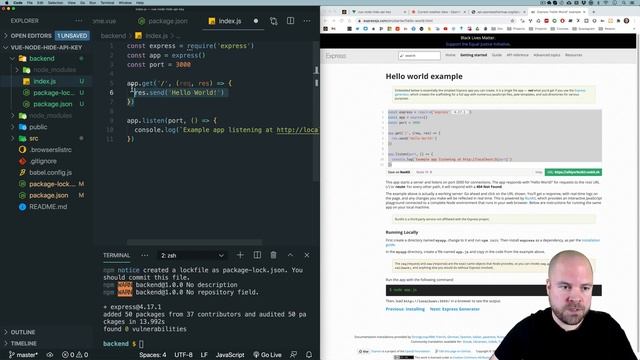Open package-lock.json in backend folder
Image resolution: width=640 pixels, height=360 pixels.
point(54,93)
